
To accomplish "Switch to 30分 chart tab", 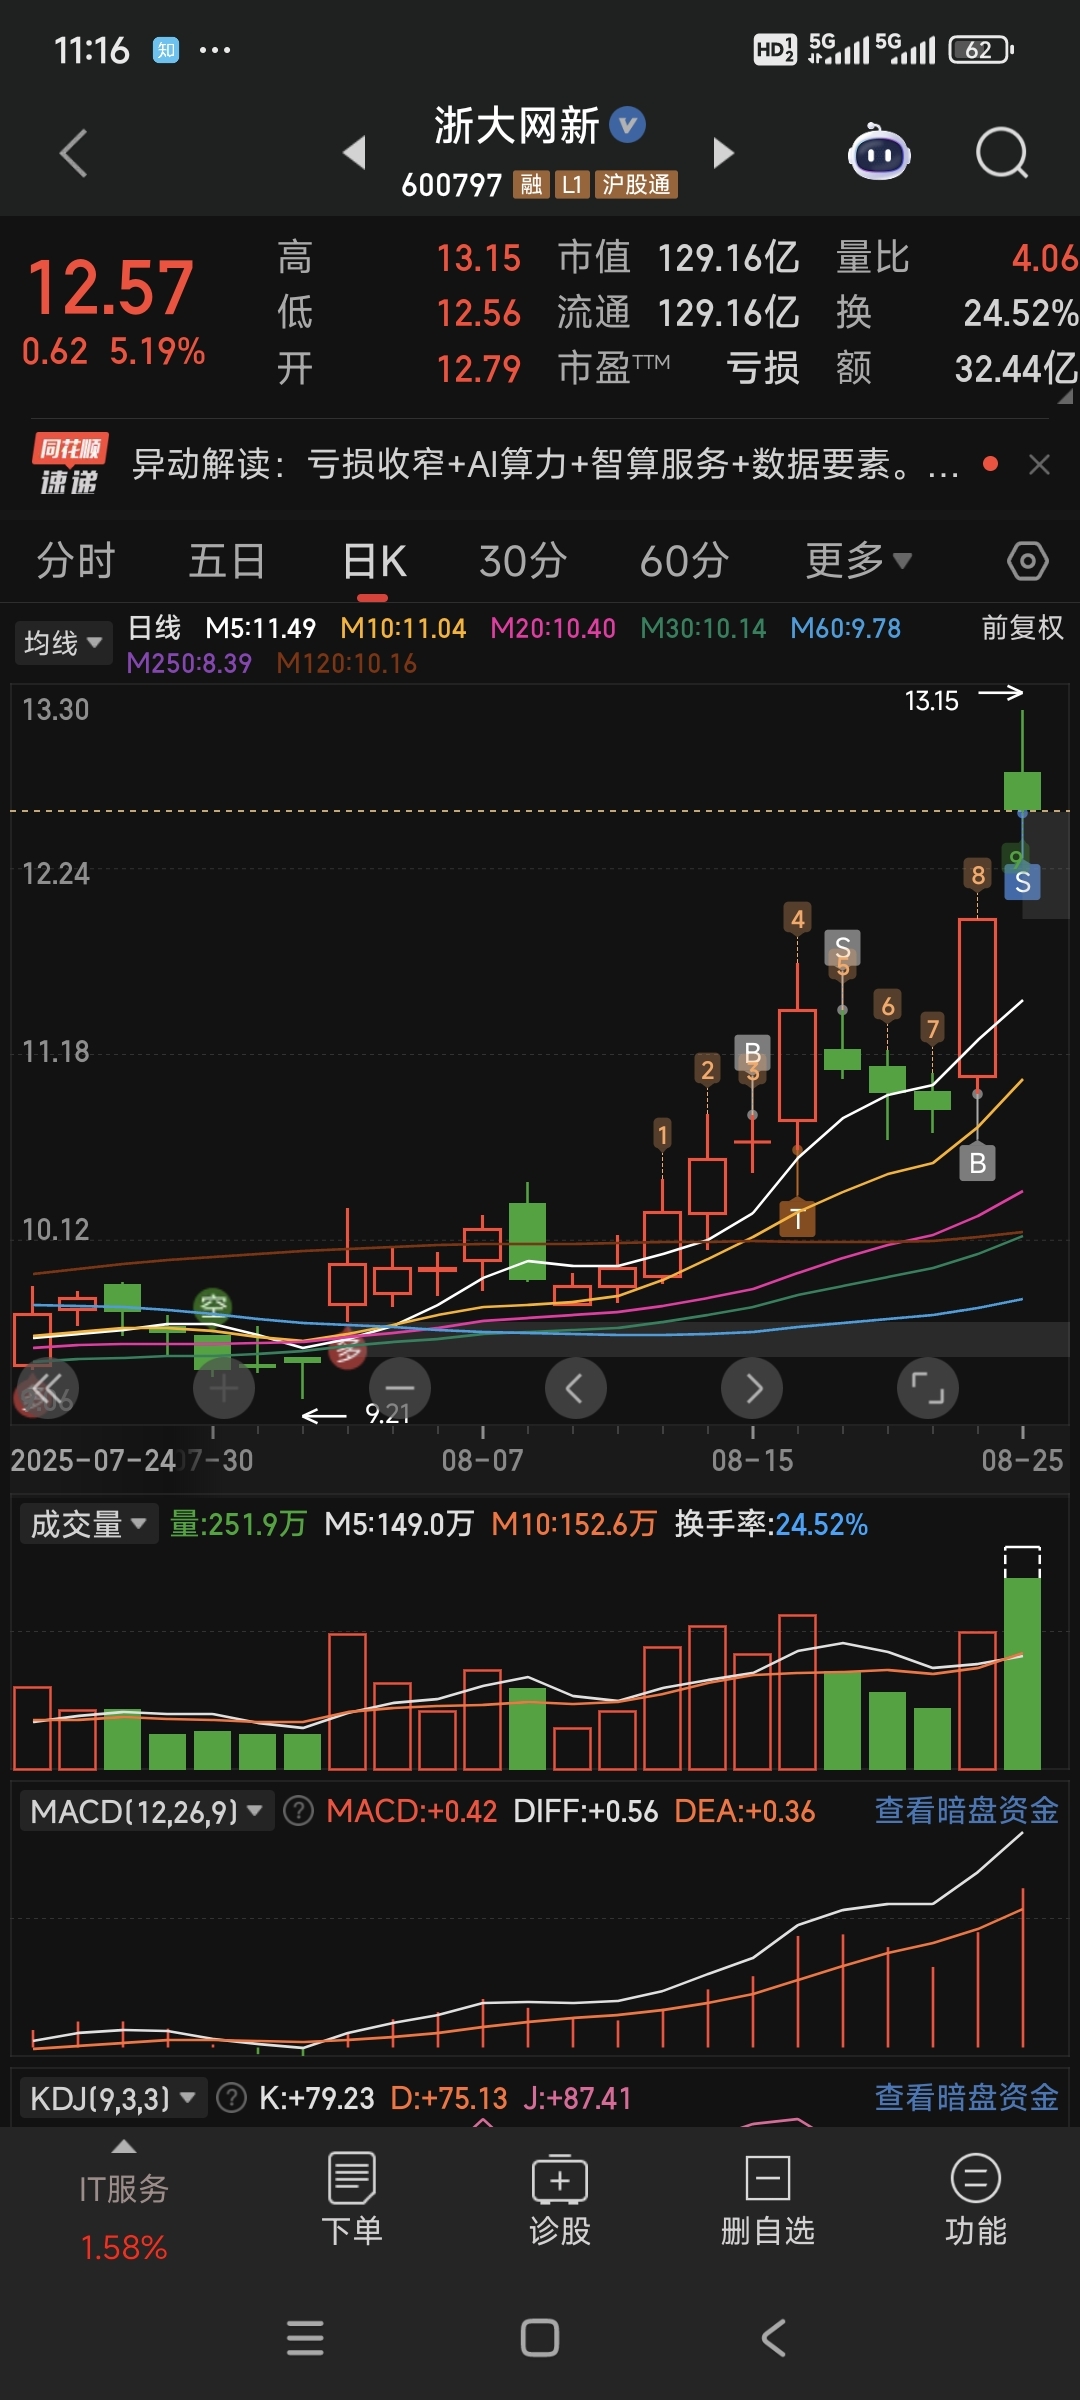I will [523, 561].
